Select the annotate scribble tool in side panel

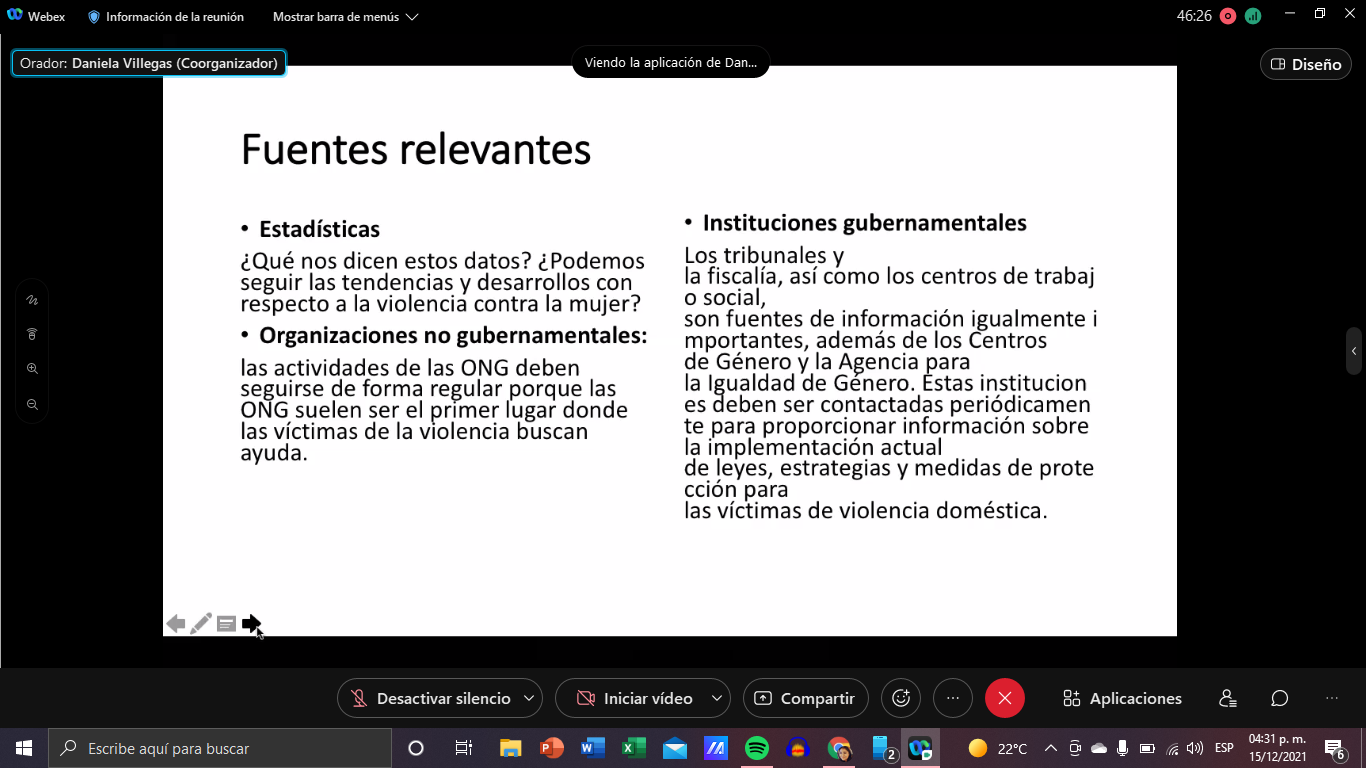pos(32,300)
